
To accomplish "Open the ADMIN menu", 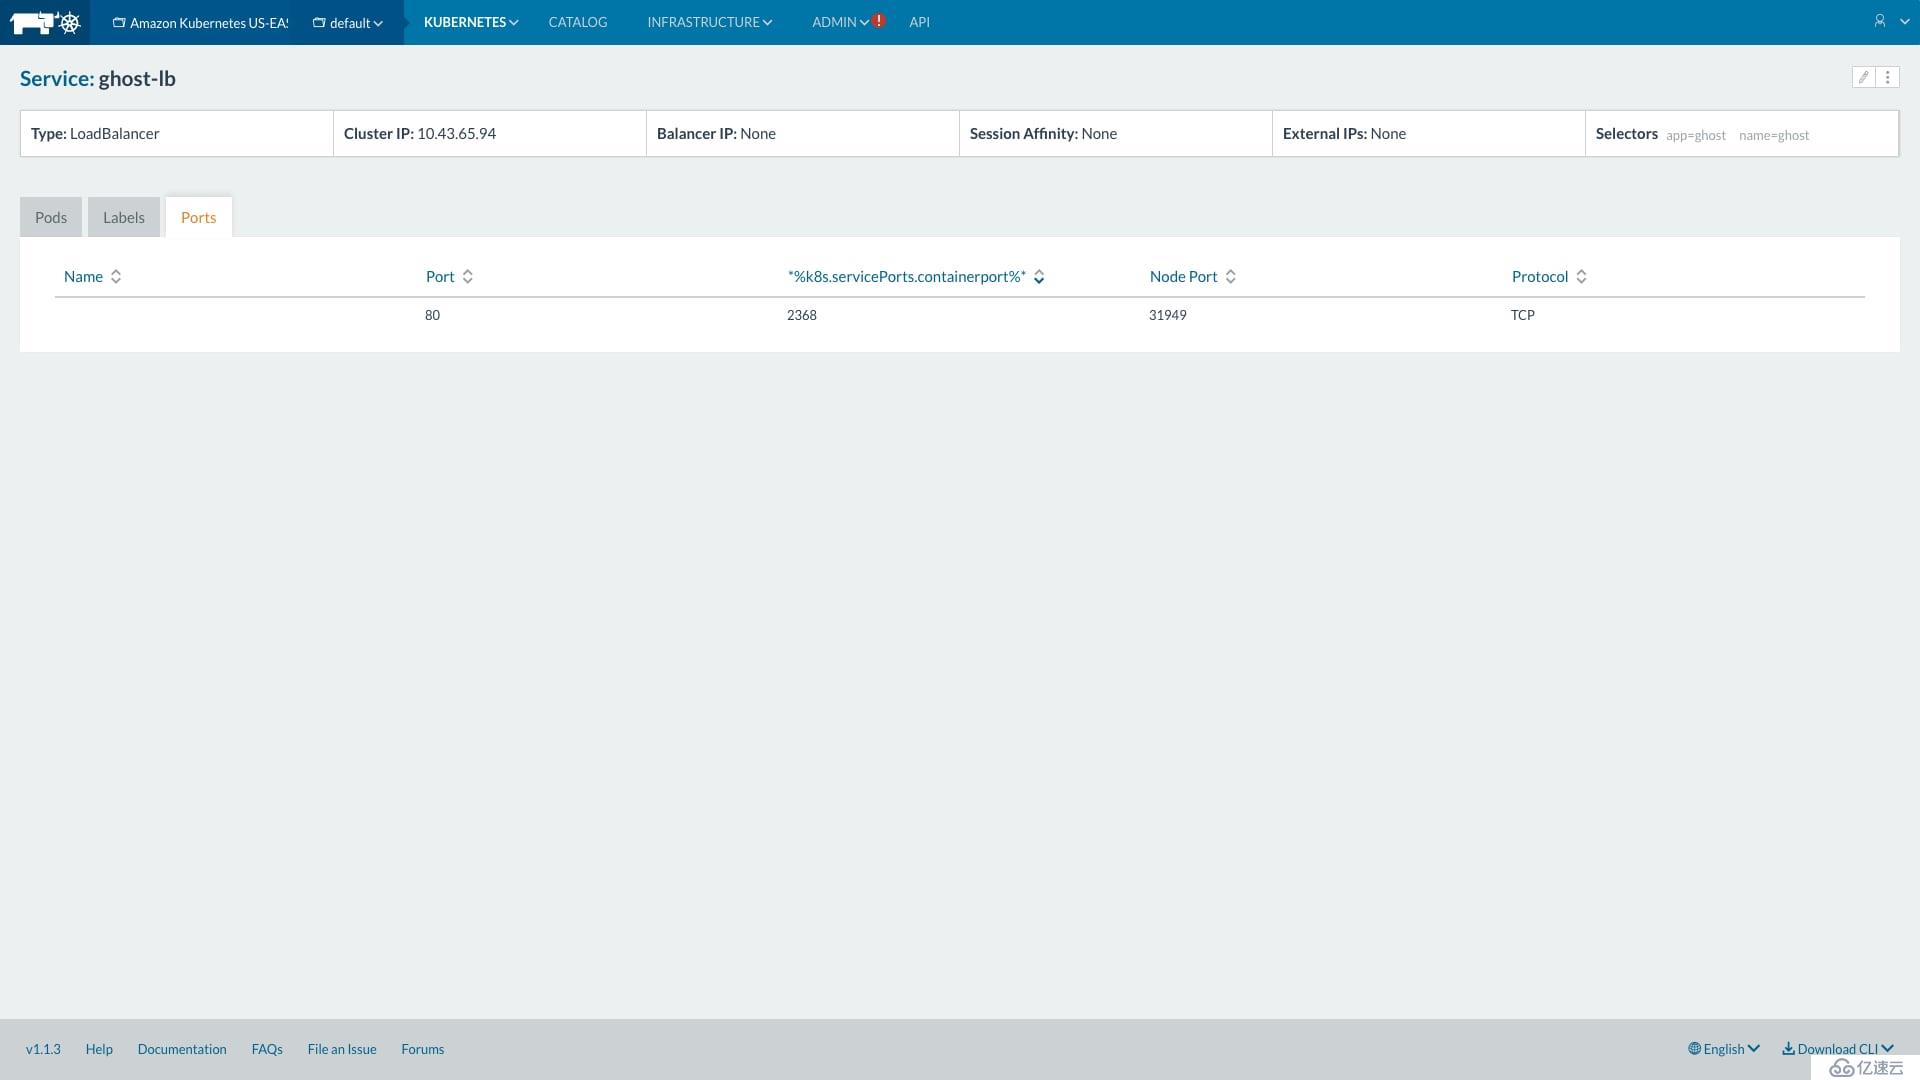I will tap(840, 22).
